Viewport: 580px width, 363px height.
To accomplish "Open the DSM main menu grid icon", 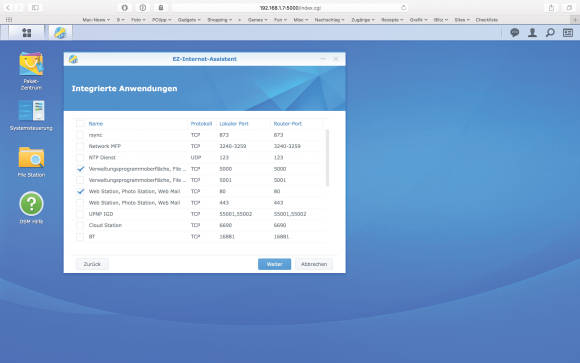I will coord(27,33).
